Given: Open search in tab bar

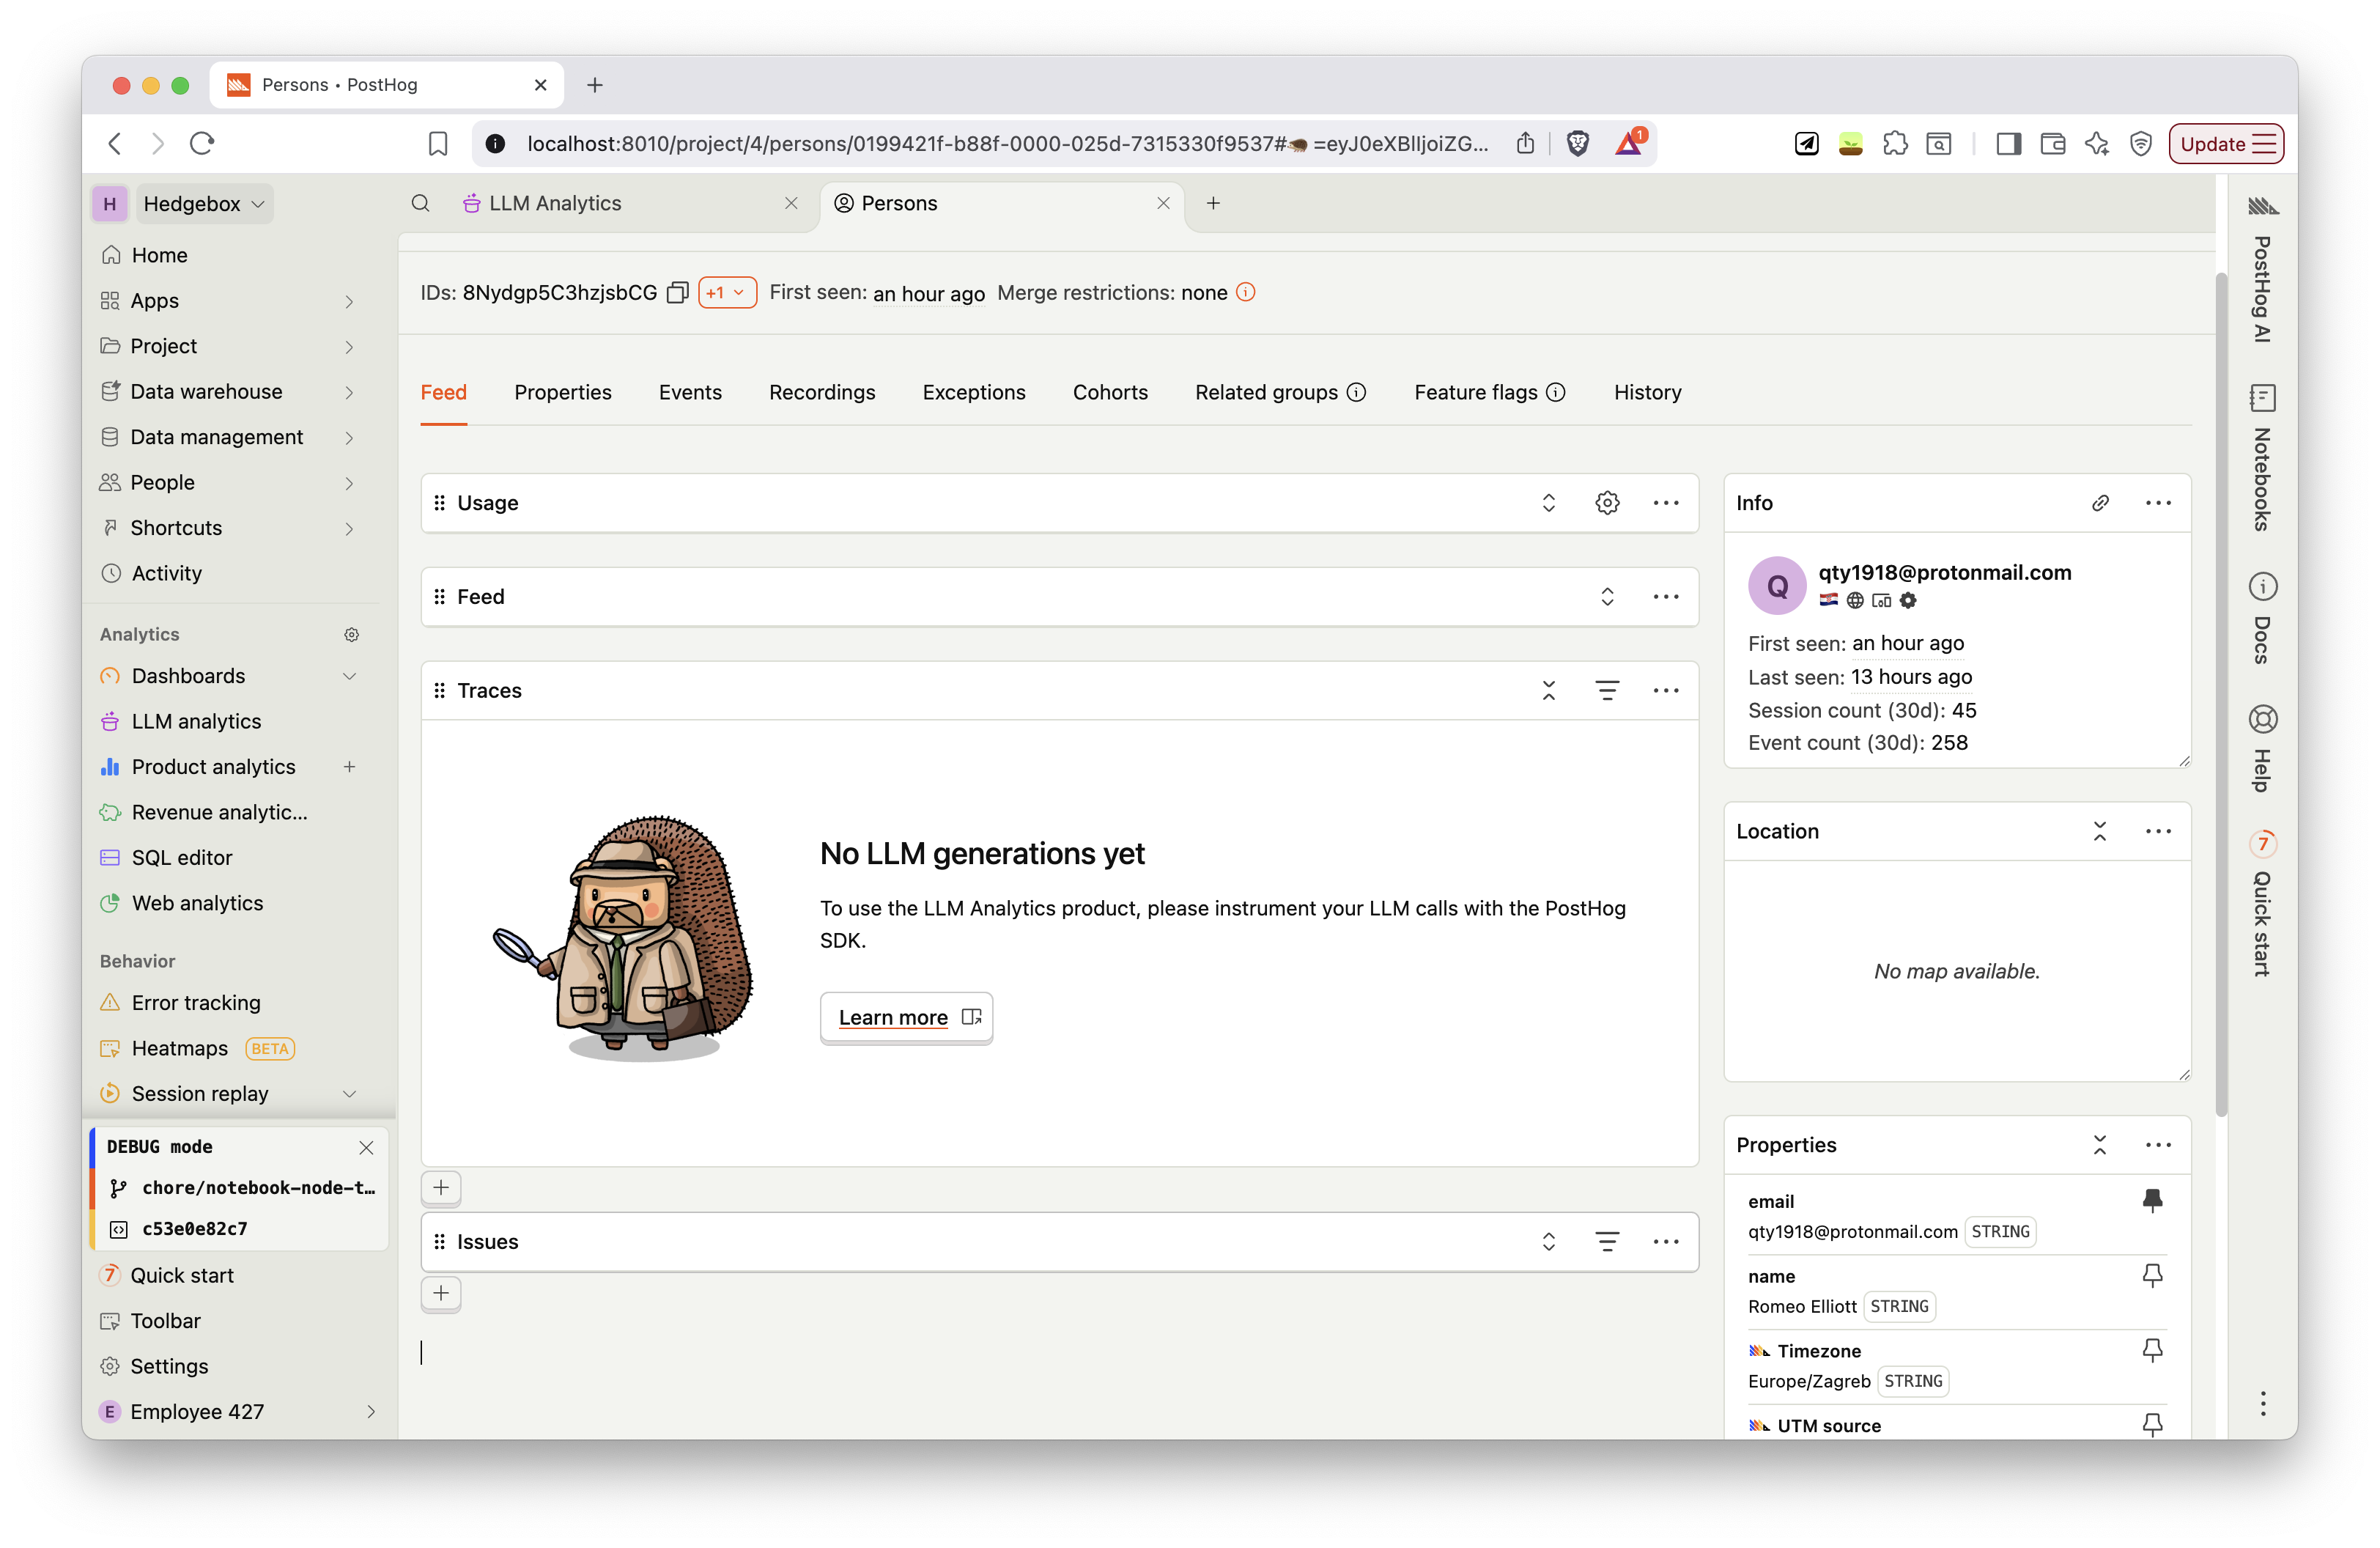Looking at the screenshot, I should (421, 203).
